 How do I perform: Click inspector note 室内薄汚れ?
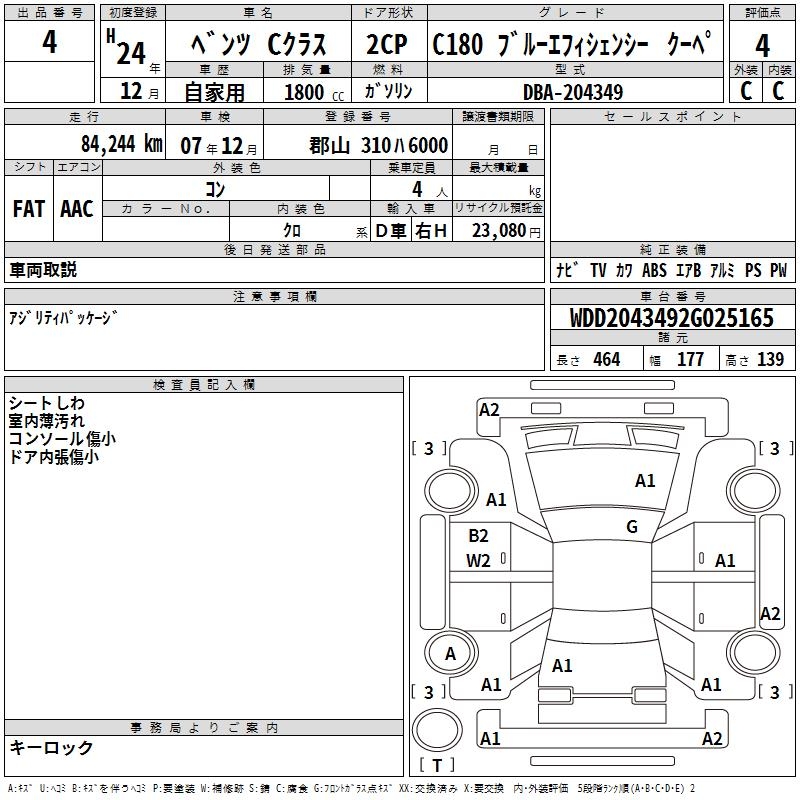coord(46,421)
